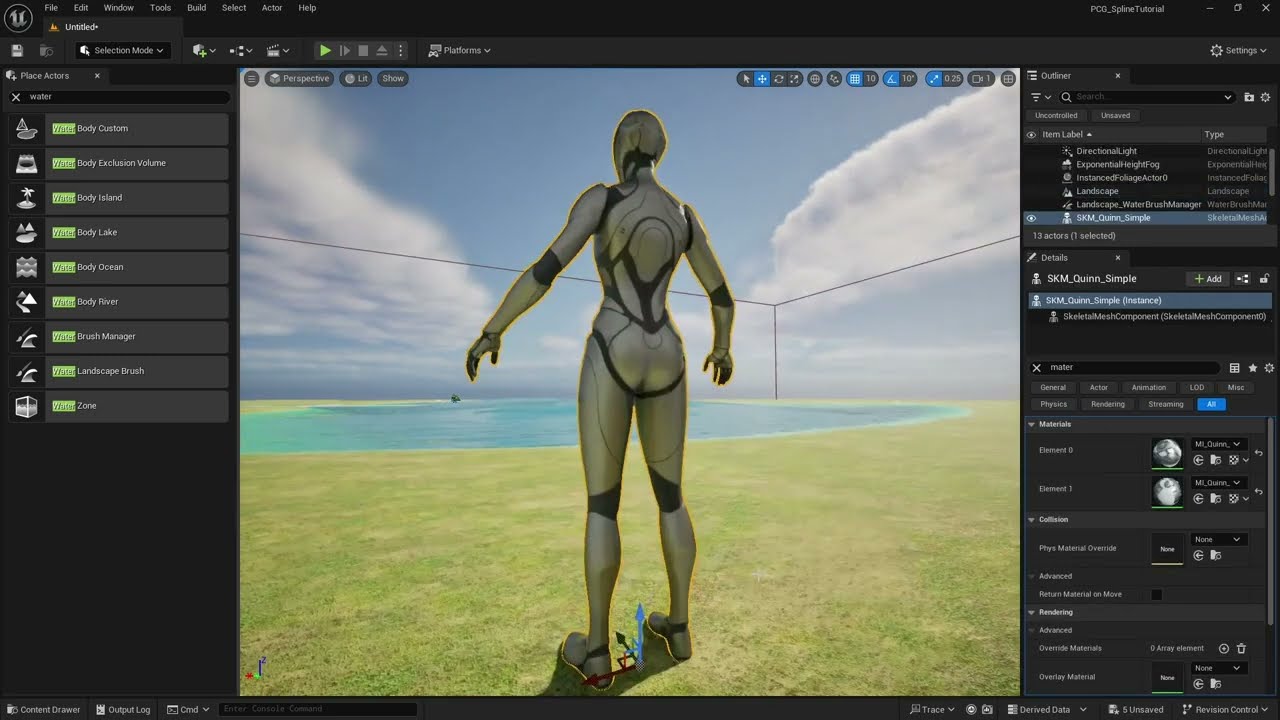Click the Element 0 material thumbnail
Screen dimensions: 1280x720
coord(1167,453)
